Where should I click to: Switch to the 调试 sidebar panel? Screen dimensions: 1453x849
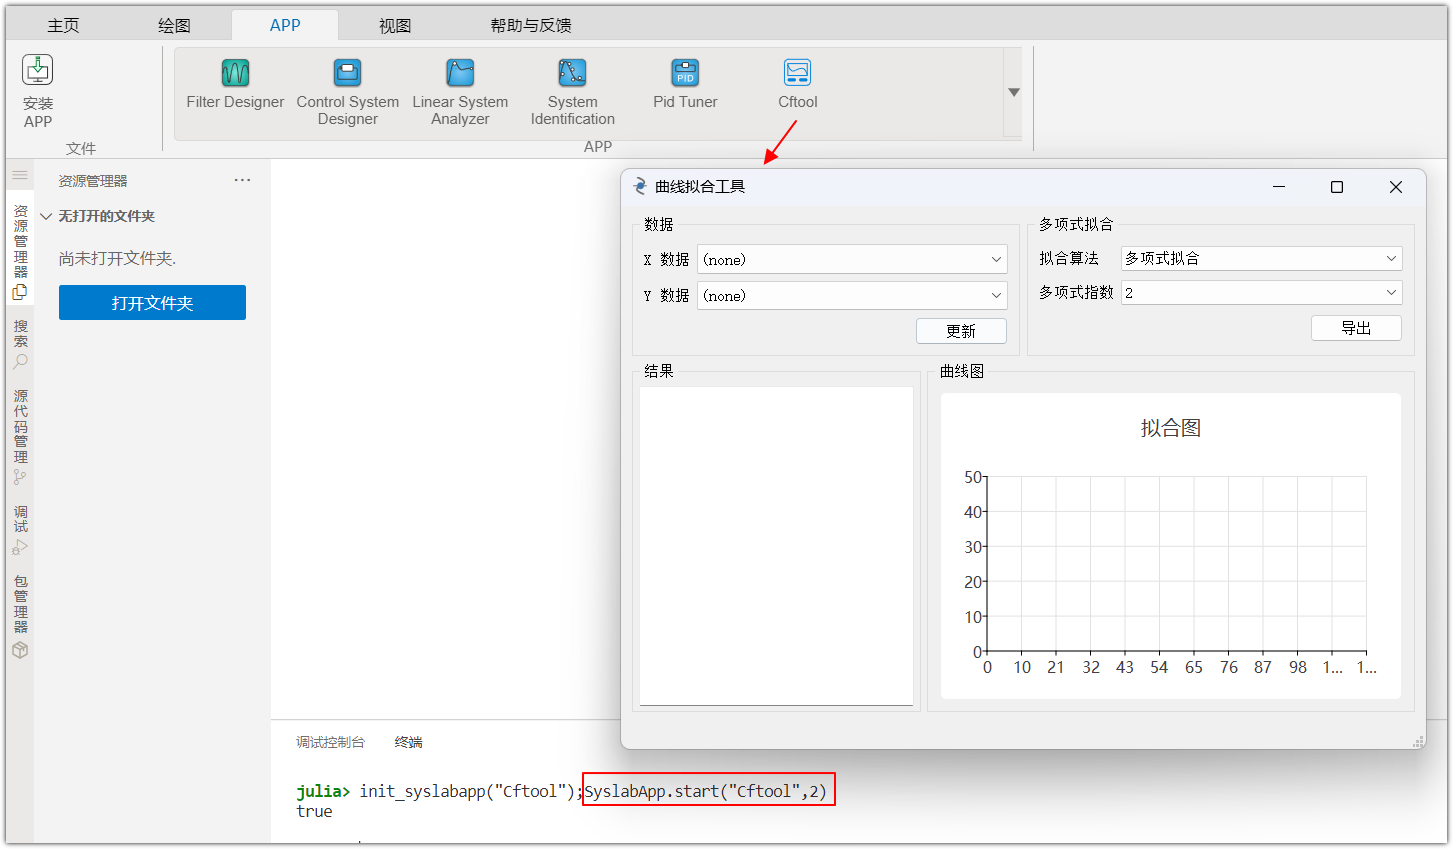click(x=20, y=530)
